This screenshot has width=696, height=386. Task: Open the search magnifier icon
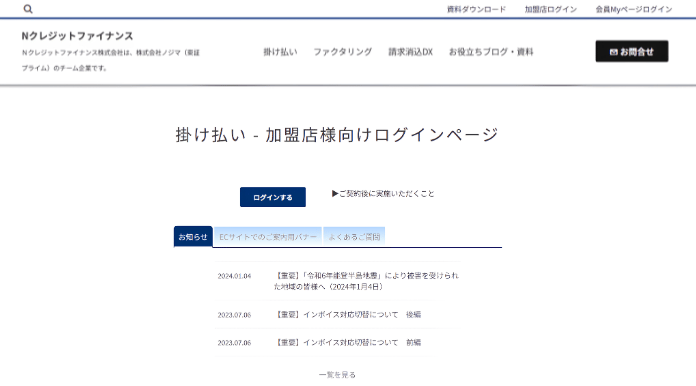click(x=28, y=9)
